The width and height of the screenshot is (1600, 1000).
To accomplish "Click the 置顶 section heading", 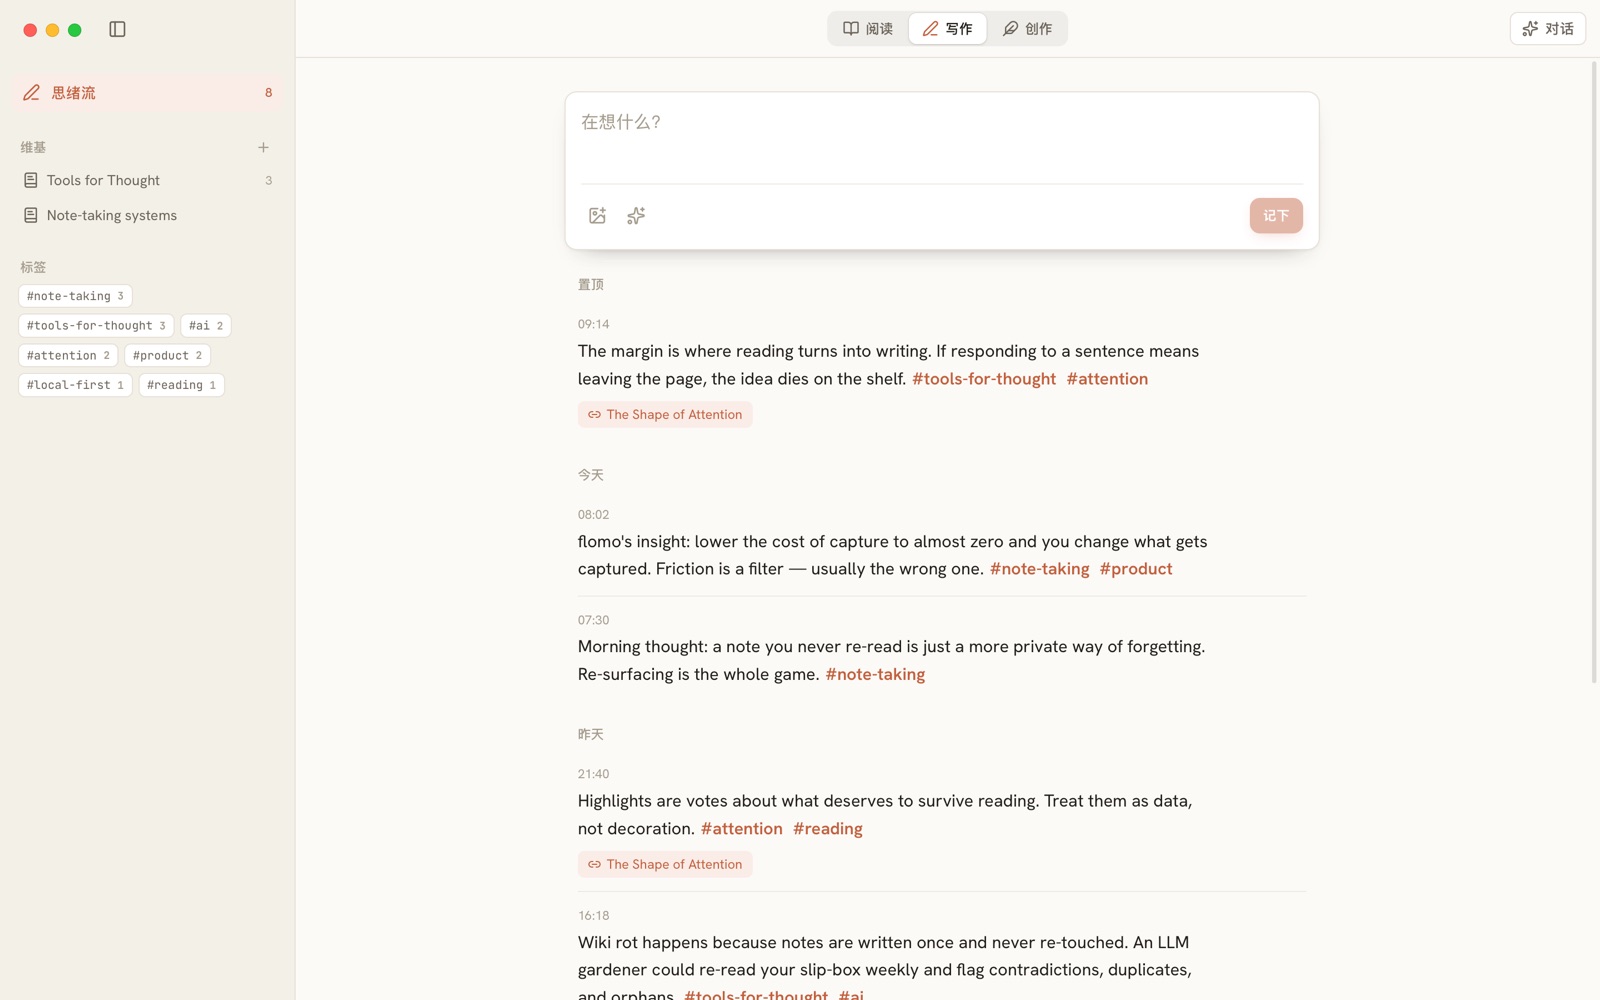I will [x=590, y=285].
